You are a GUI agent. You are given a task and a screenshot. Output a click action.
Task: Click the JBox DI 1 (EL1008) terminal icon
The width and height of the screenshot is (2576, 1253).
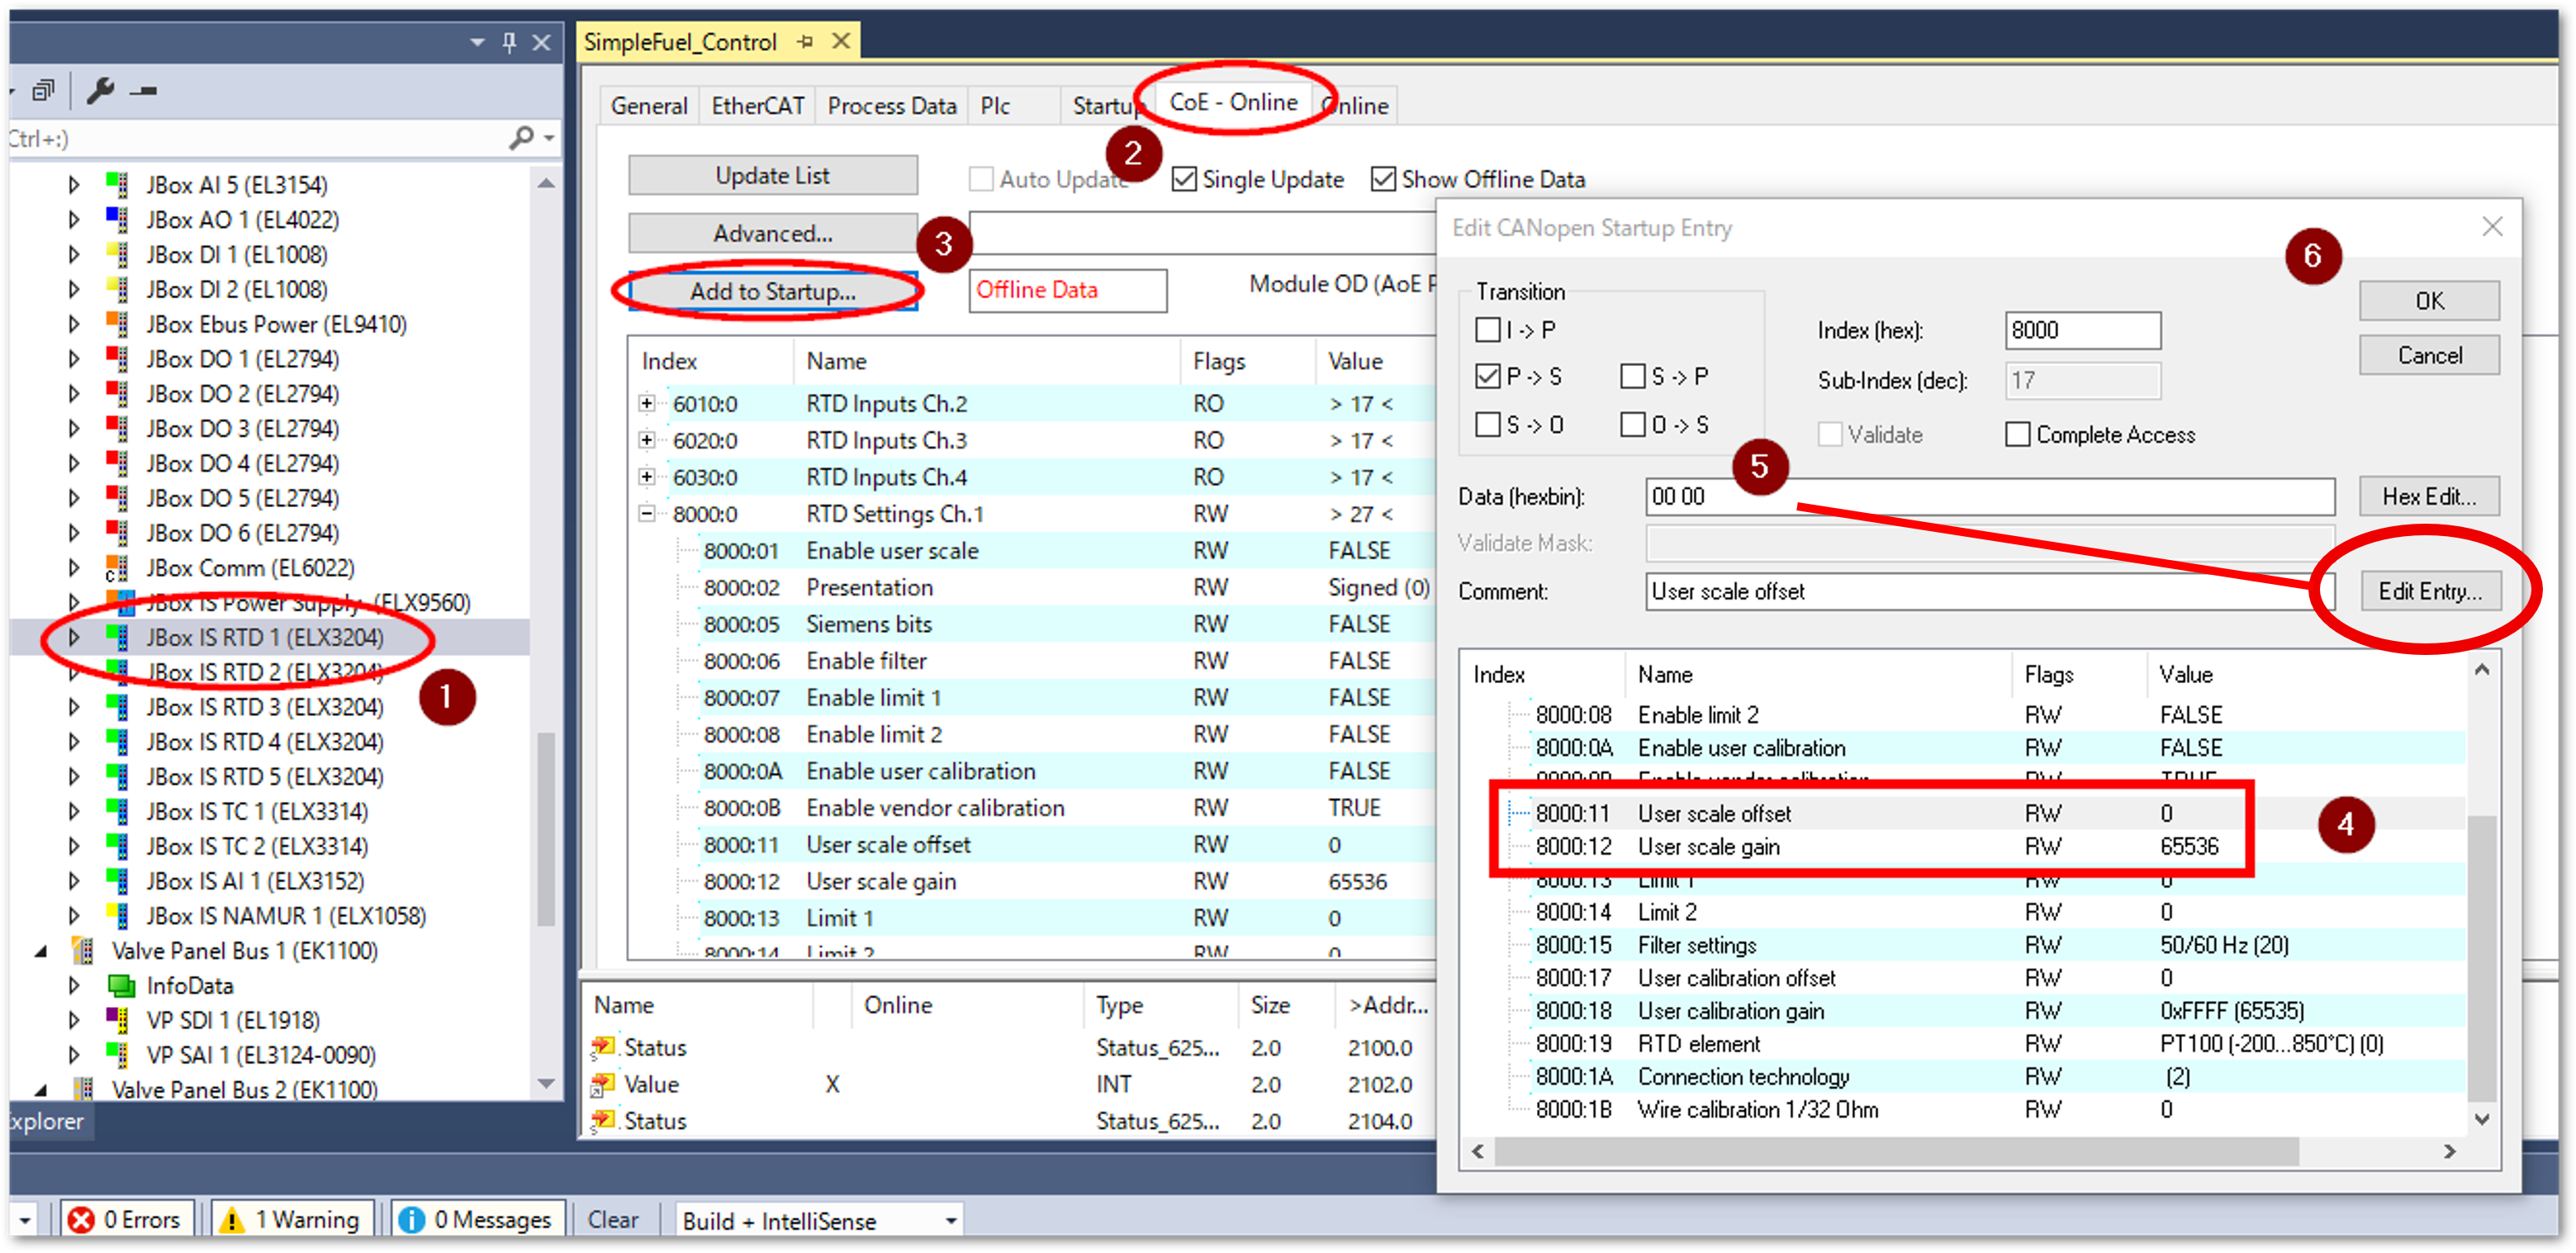click(x=117, y=255)
